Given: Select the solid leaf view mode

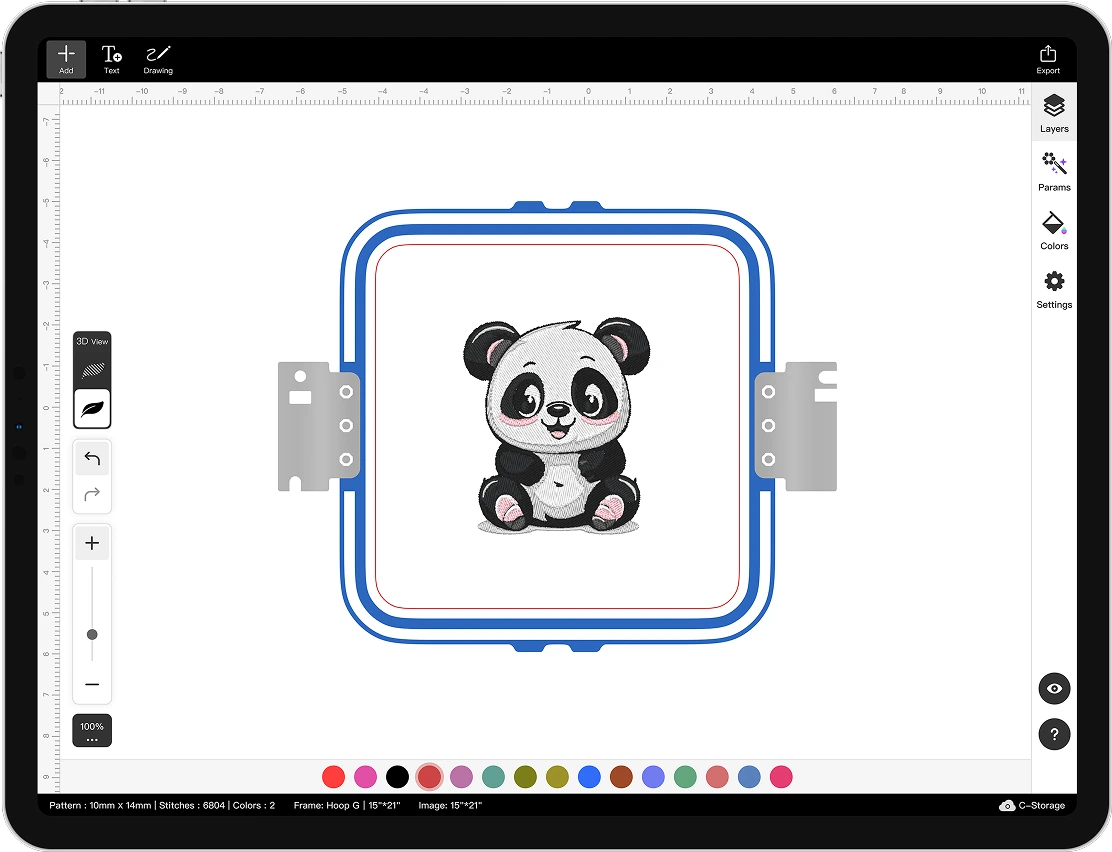Looking at the screenshot, I should pyautogui.click(x=92, y=409).
